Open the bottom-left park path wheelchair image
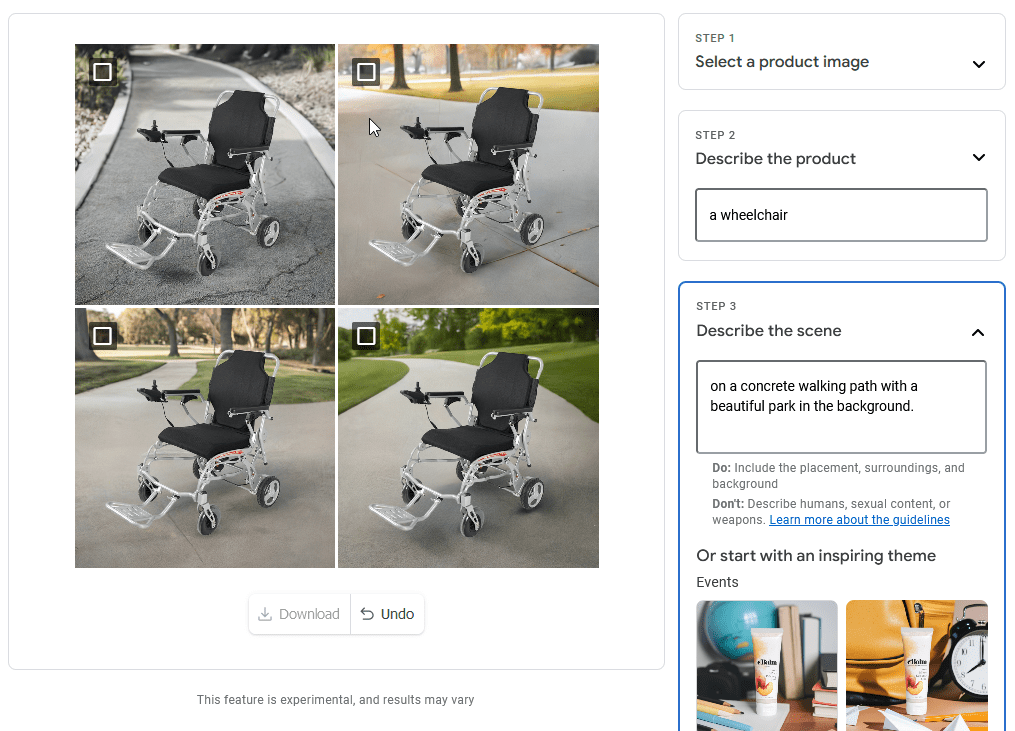Image resolution: width=1015 pixels, height=731 pixels. tap(205, 438)
